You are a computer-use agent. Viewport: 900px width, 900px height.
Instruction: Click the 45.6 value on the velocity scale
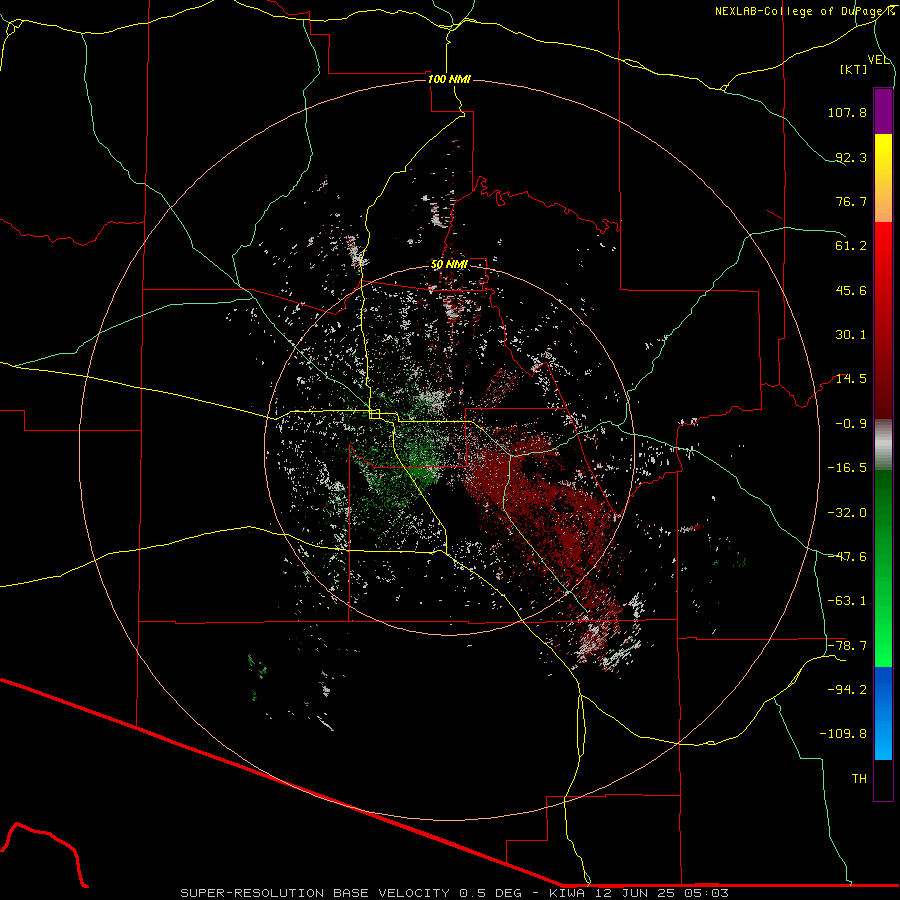pyautogui.click(x=851, y=290)
